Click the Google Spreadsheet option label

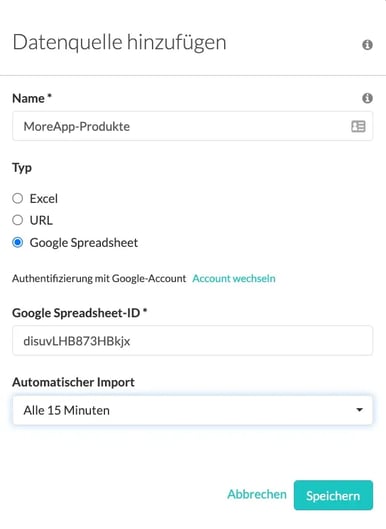[x=84, y=243]
